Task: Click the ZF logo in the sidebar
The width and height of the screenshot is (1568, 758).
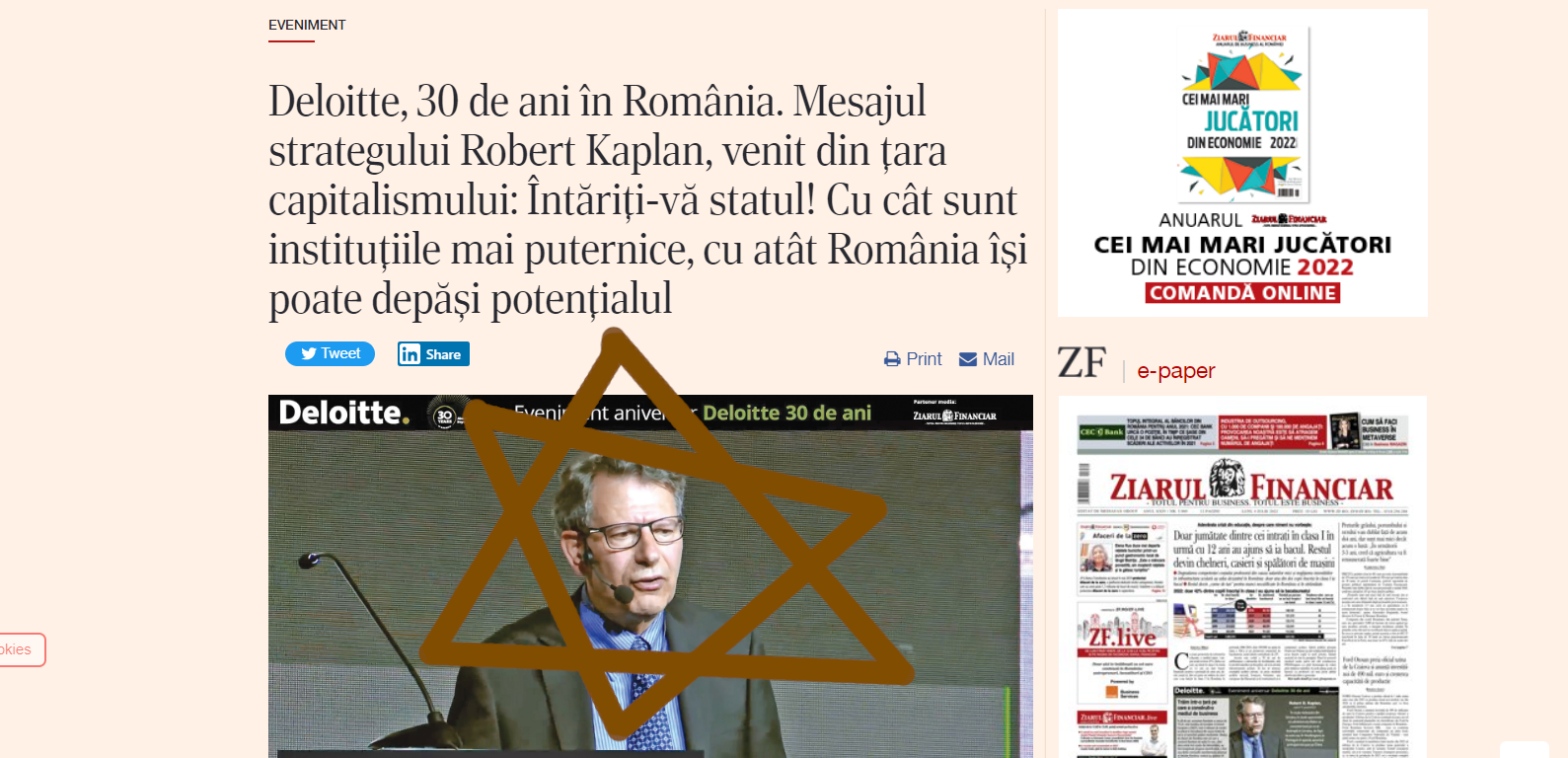Action: pyautogui.click(x=1081, y=363)
